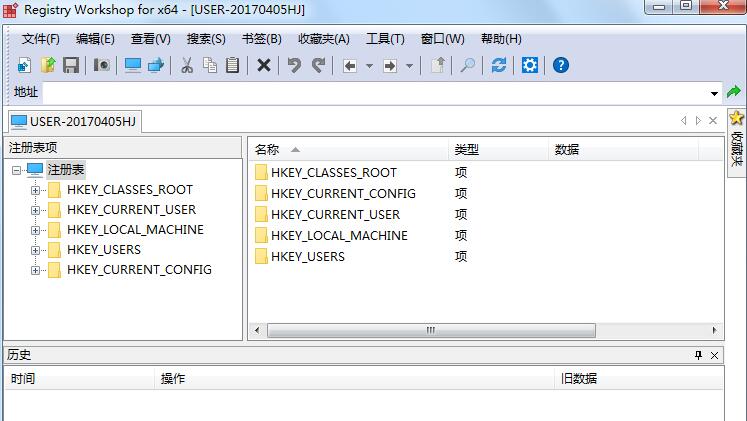Click the Copy icon in toolbar

pos(210,65)
